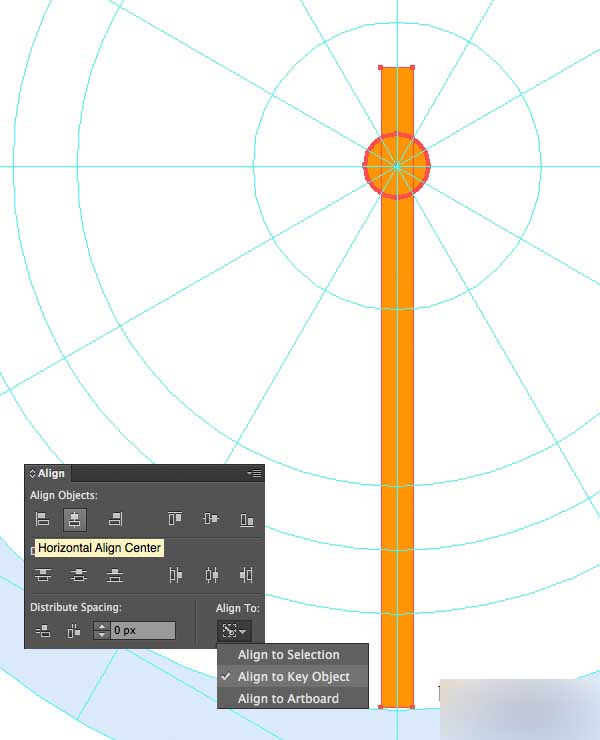Click the rectangle's top-right anchor point
Screen dimensions: 600x740
point(413,68)
